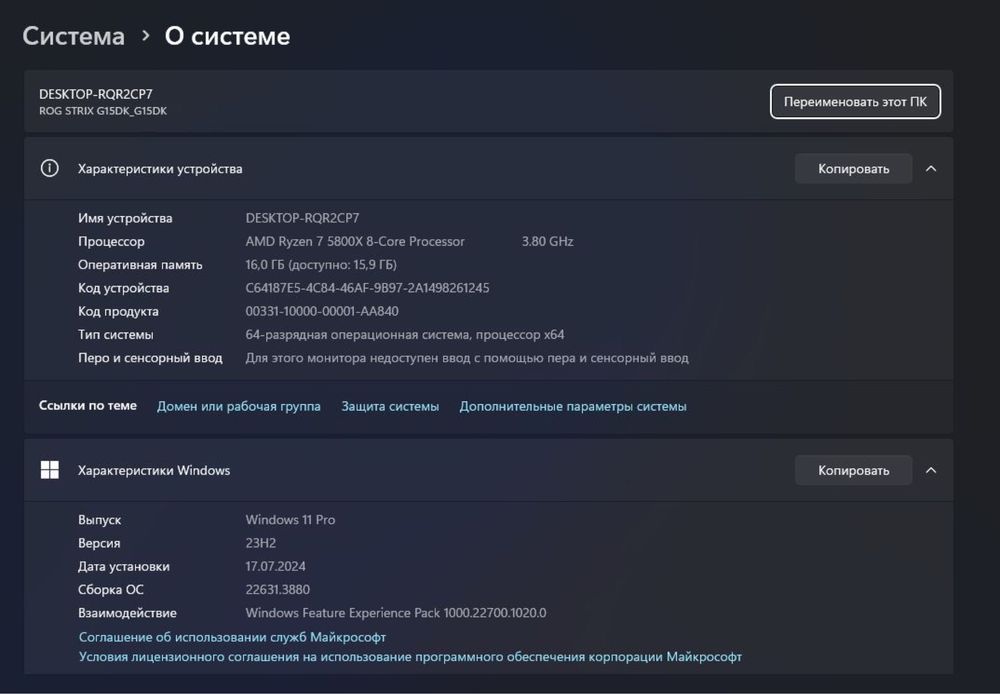Image resolution: width=1000 pixels, height=694 pixels.
Task: Select the 16,0 ГБ memory value
Action: click(321, 265)
